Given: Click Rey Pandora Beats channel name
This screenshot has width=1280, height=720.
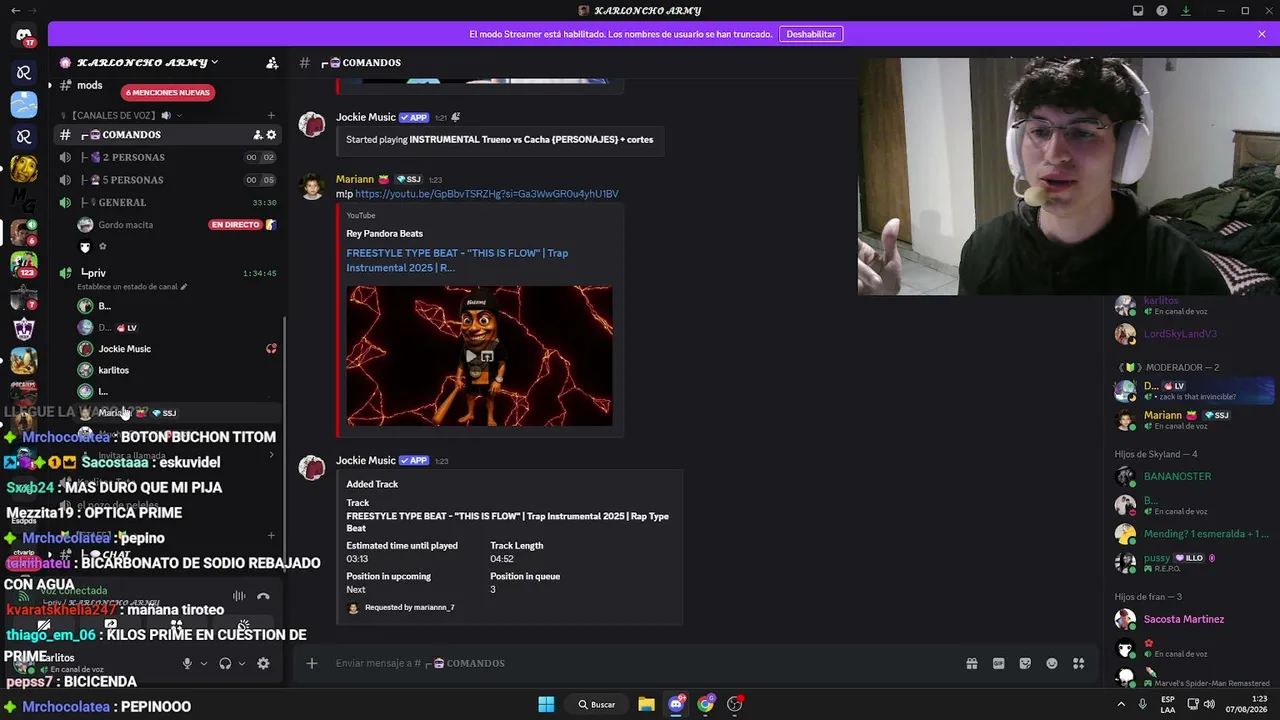Looking at the screenshot, I should (x=384, y=234).
